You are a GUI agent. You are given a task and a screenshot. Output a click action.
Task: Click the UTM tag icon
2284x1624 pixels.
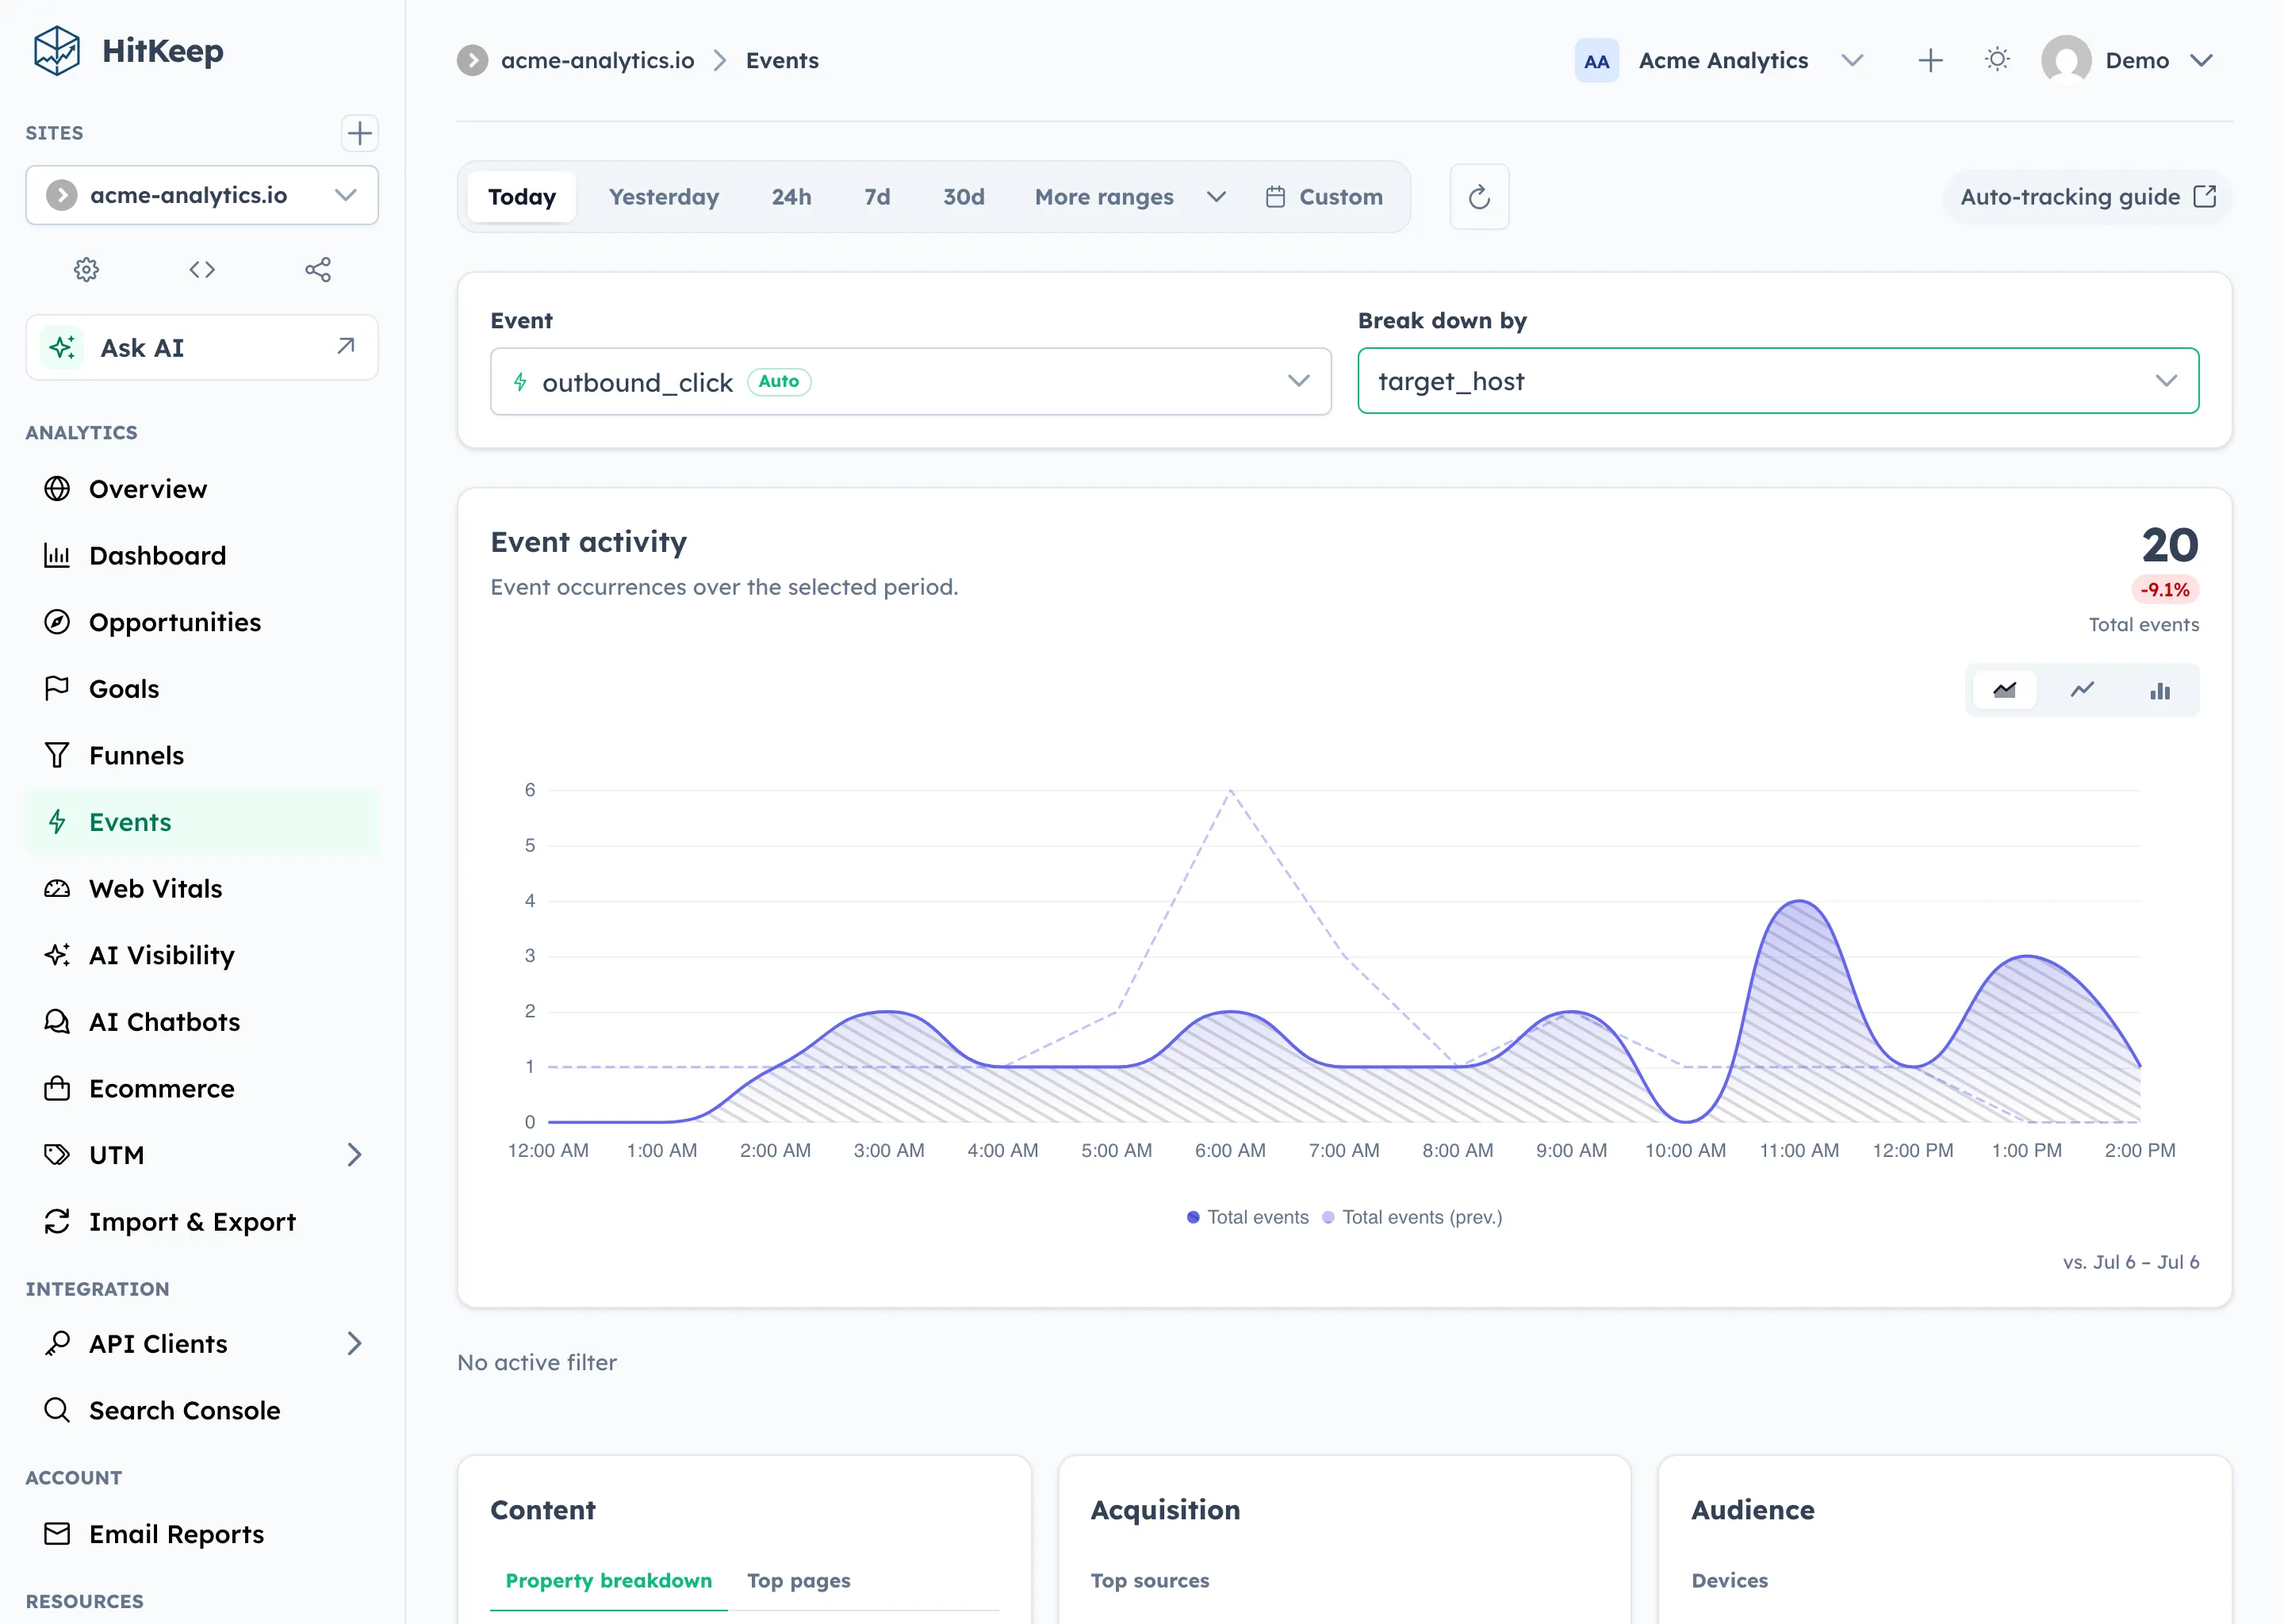pyautogui.click(x=57, y=1155)
